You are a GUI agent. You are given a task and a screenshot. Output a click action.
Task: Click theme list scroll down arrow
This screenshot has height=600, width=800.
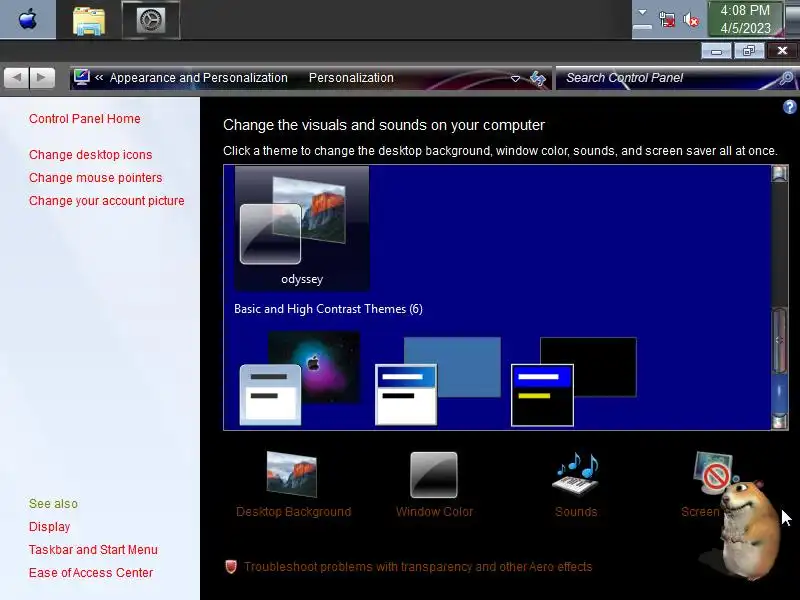click(779, 421)
